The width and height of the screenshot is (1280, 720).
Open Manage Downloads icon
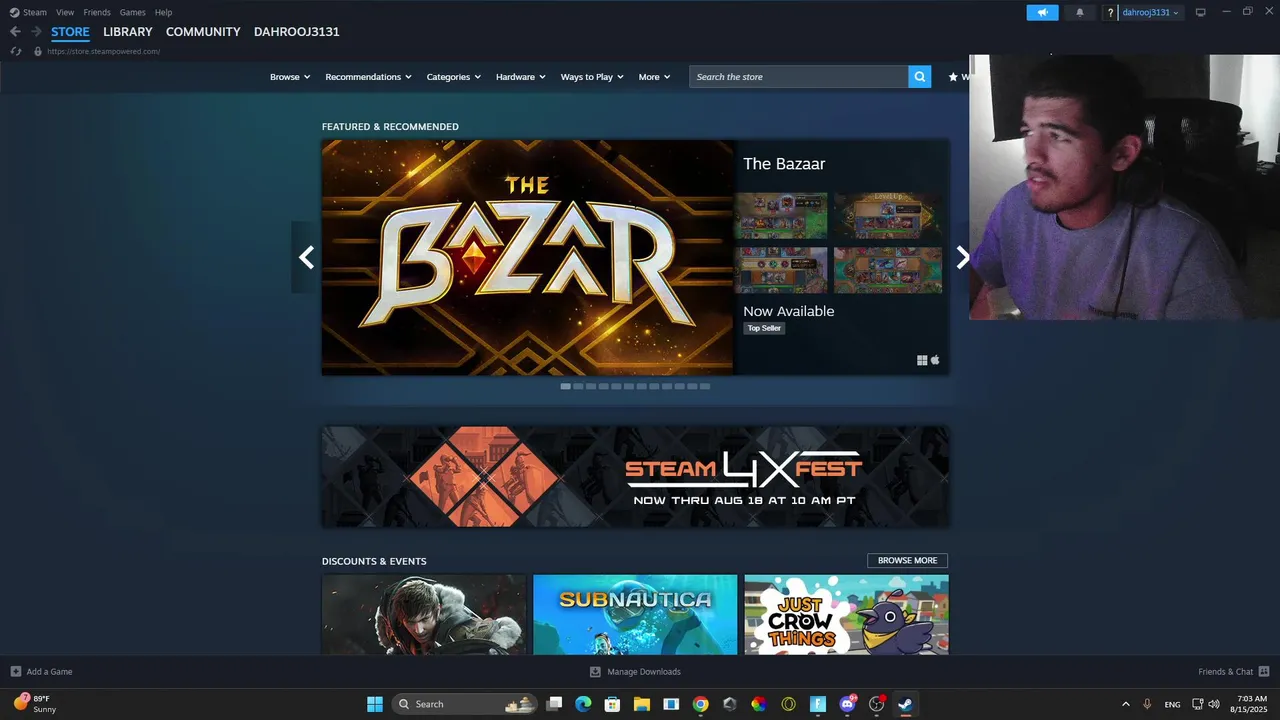coord(595,672)
